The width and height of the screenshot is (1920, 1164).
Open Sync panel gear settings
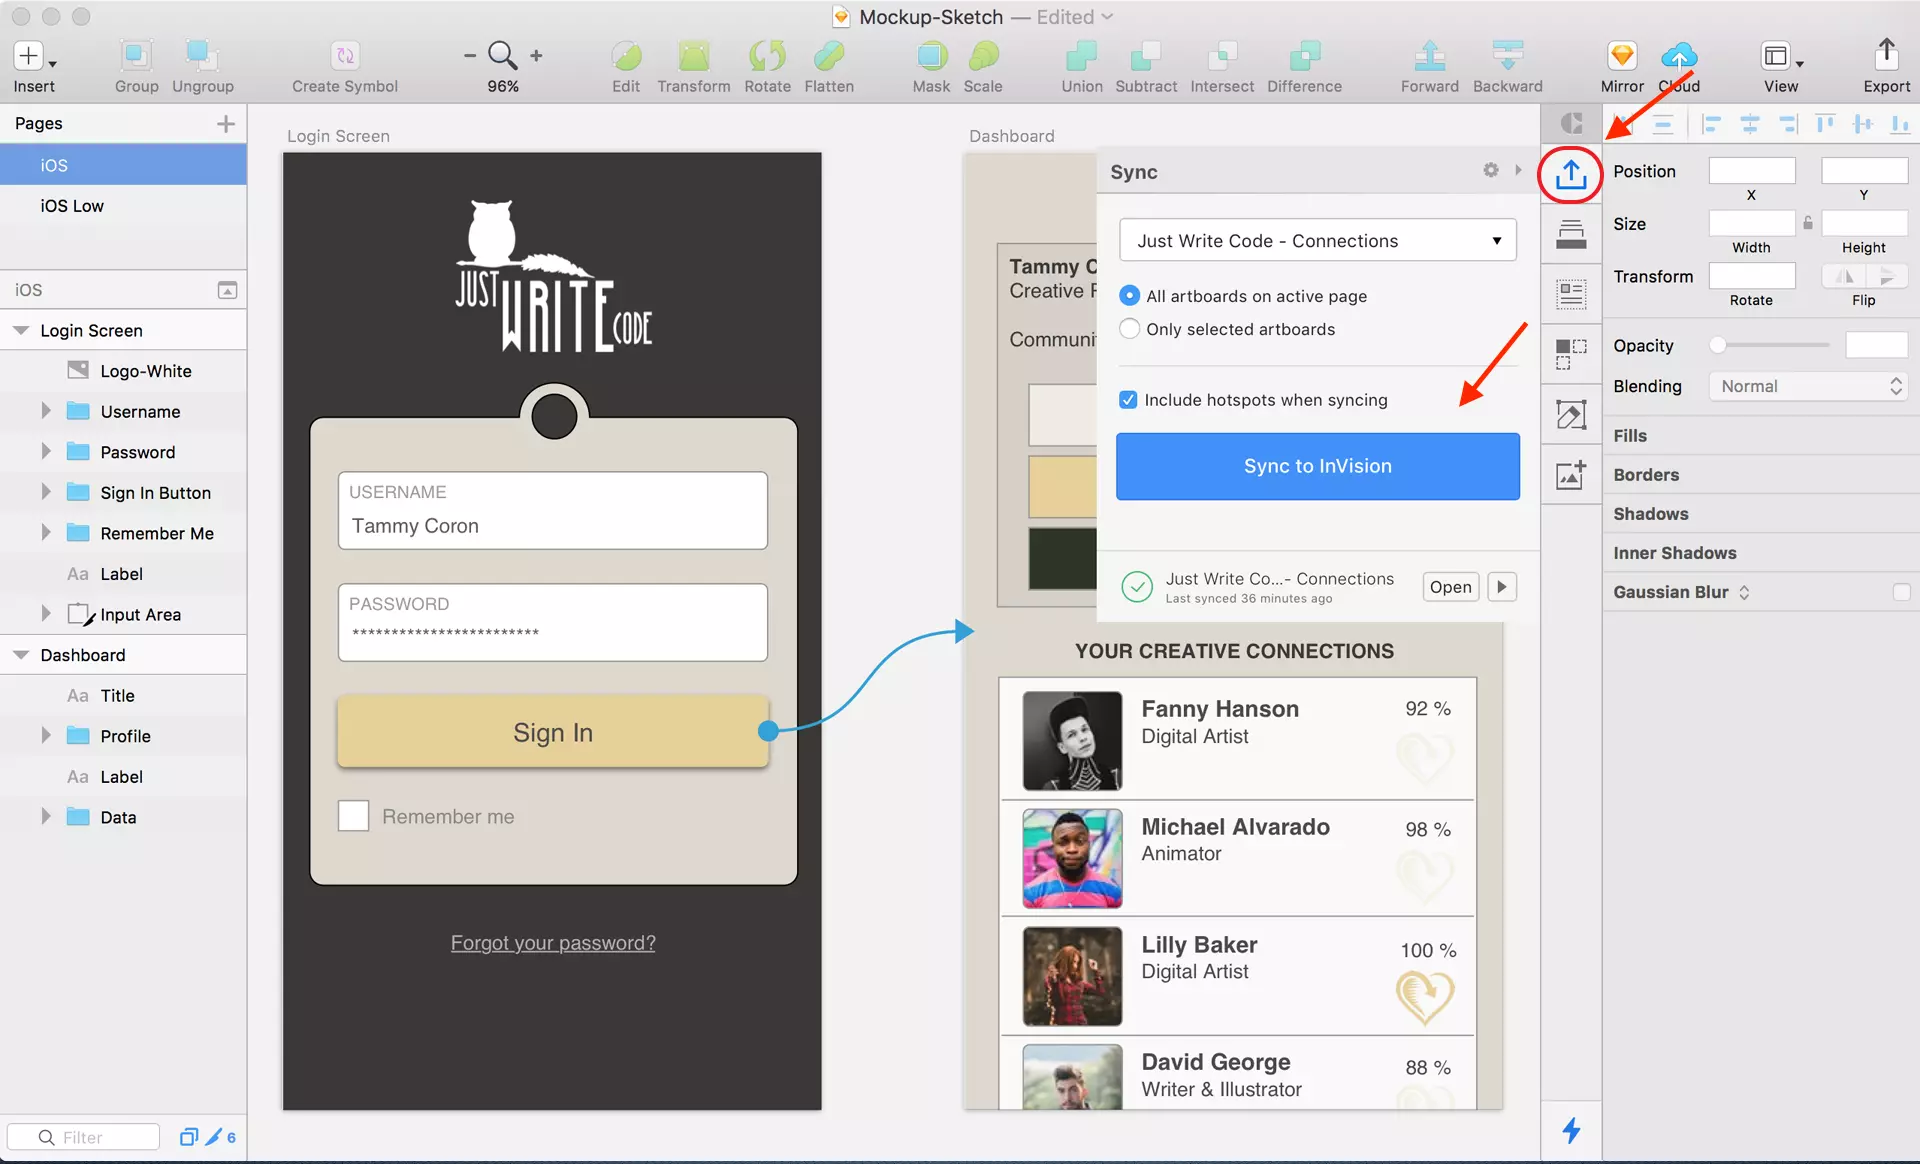[x=1491, y=171]
